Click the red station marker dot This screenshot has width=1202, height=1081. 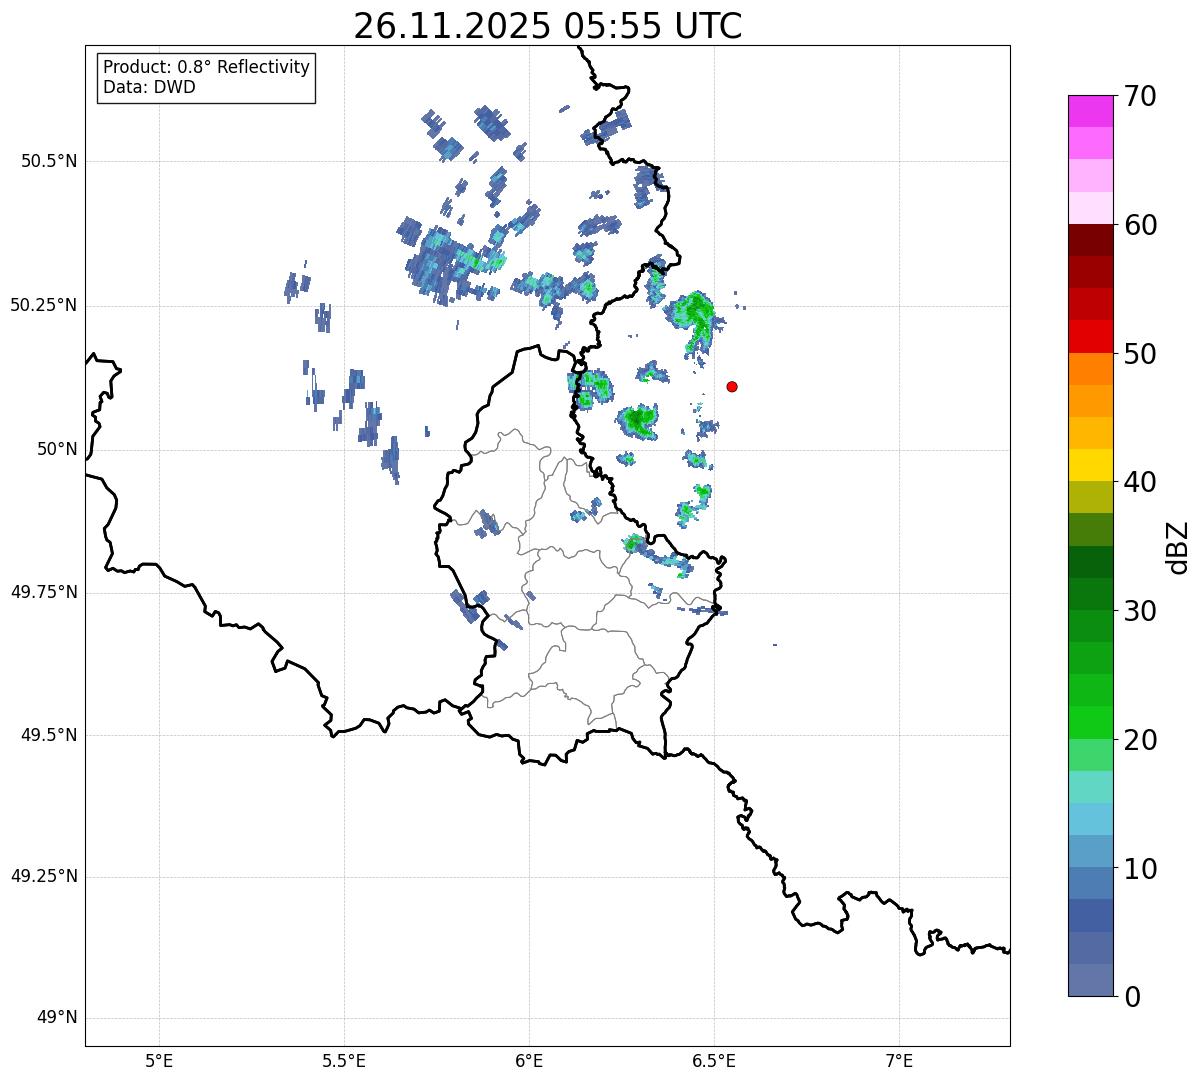(732, 386)
